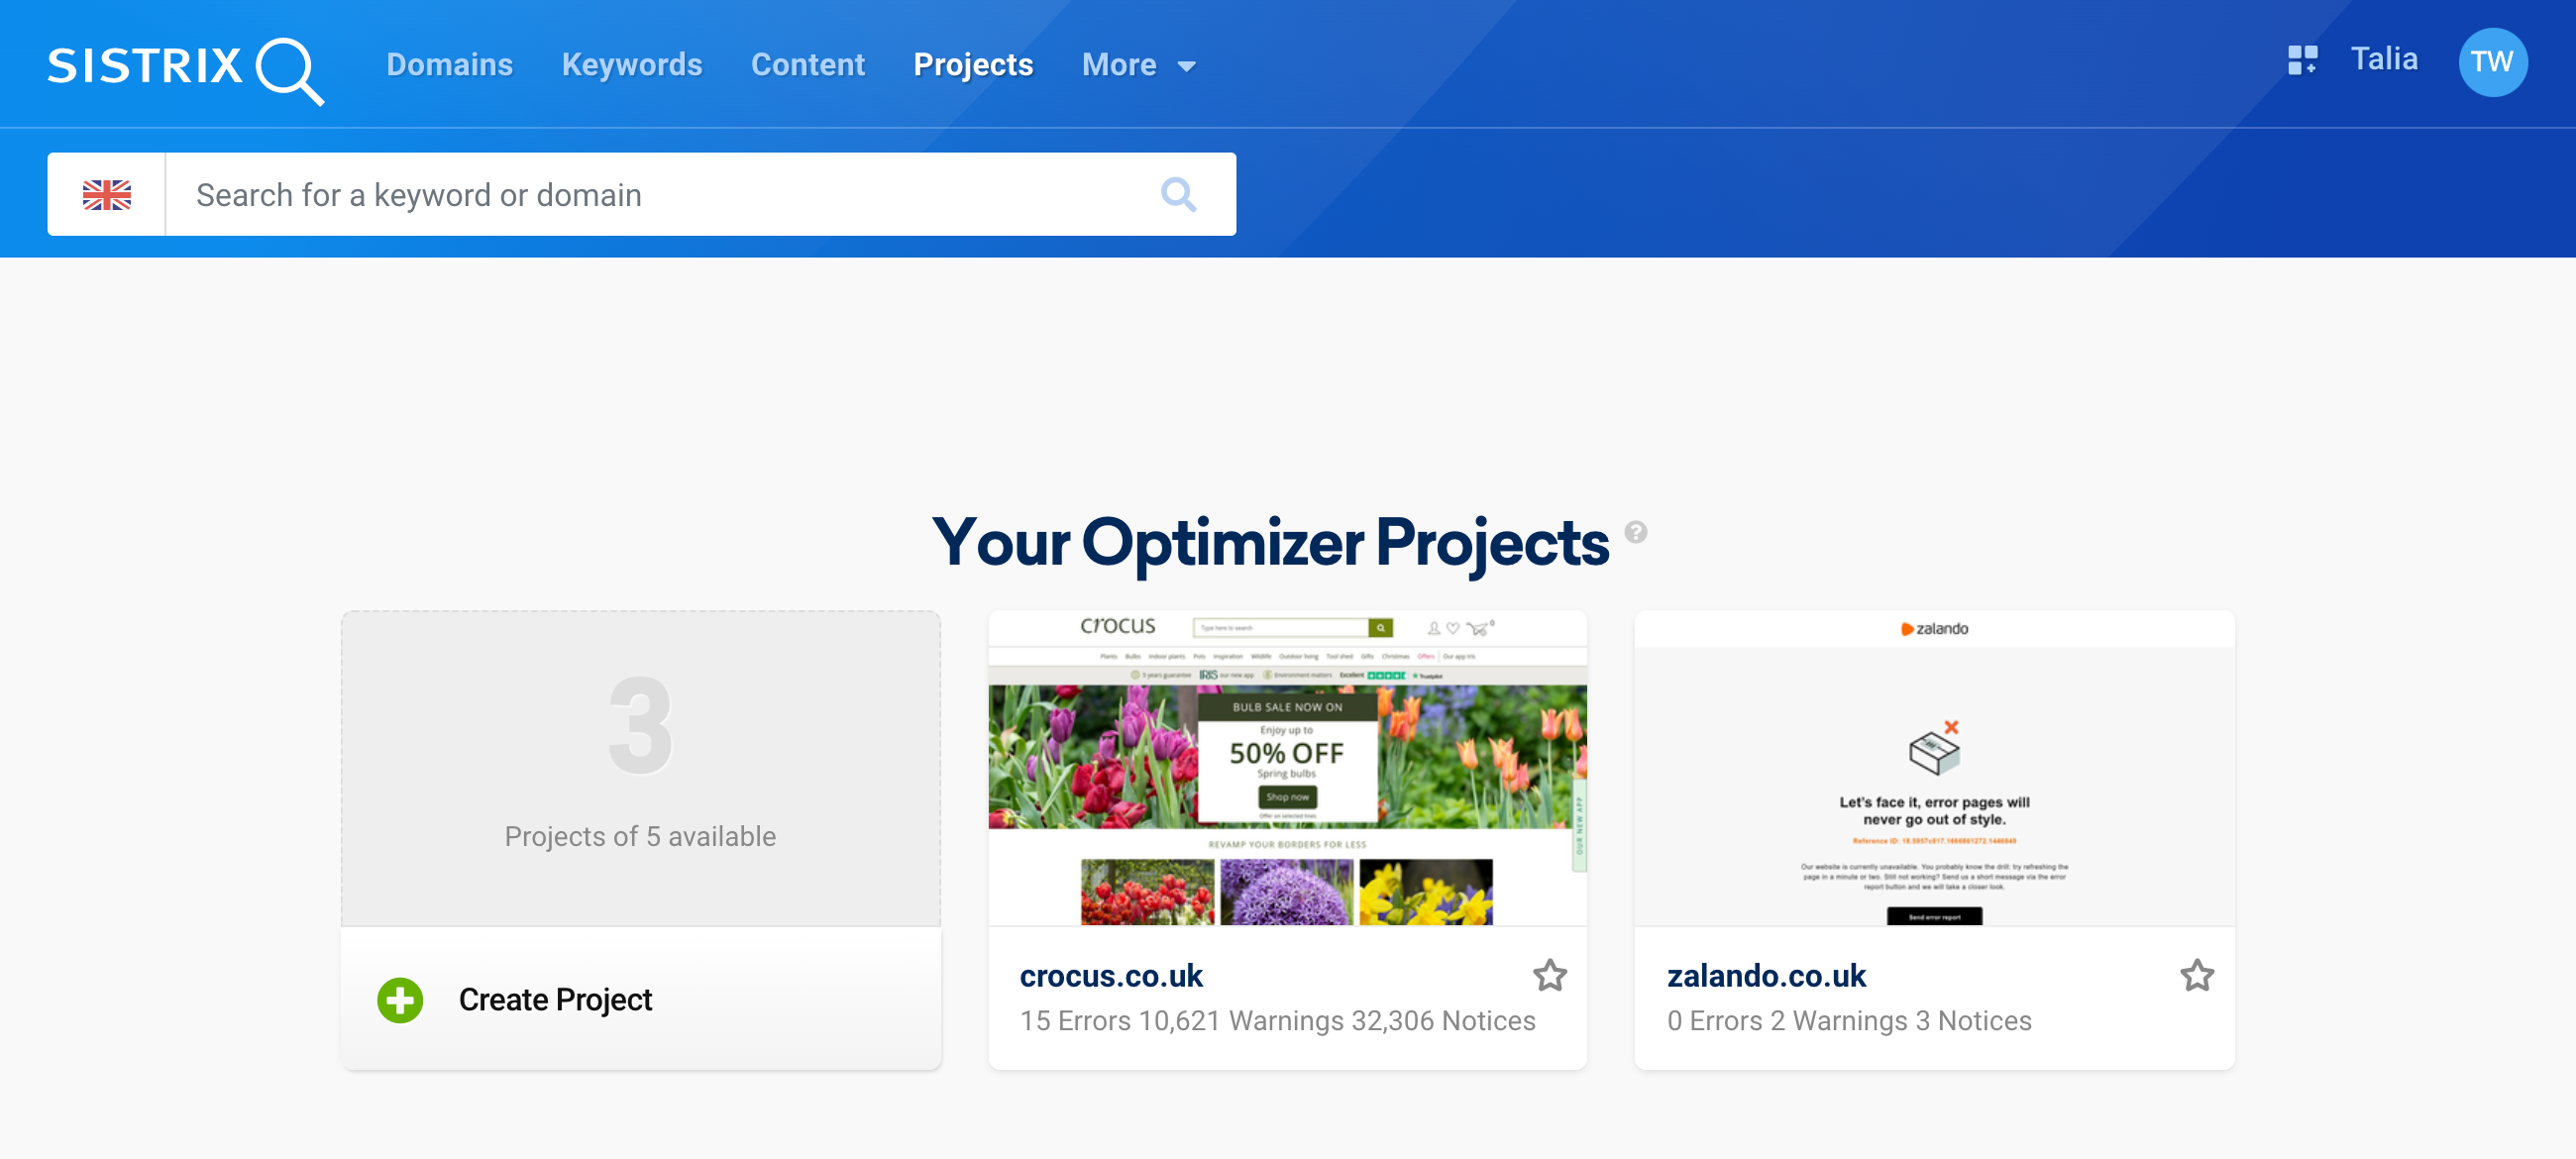Favorite the zalando.co.uk project star
Image resolution: width=2576 pixels, height=1159 pixels.
pyautogui.click(x=2197, y=975)
